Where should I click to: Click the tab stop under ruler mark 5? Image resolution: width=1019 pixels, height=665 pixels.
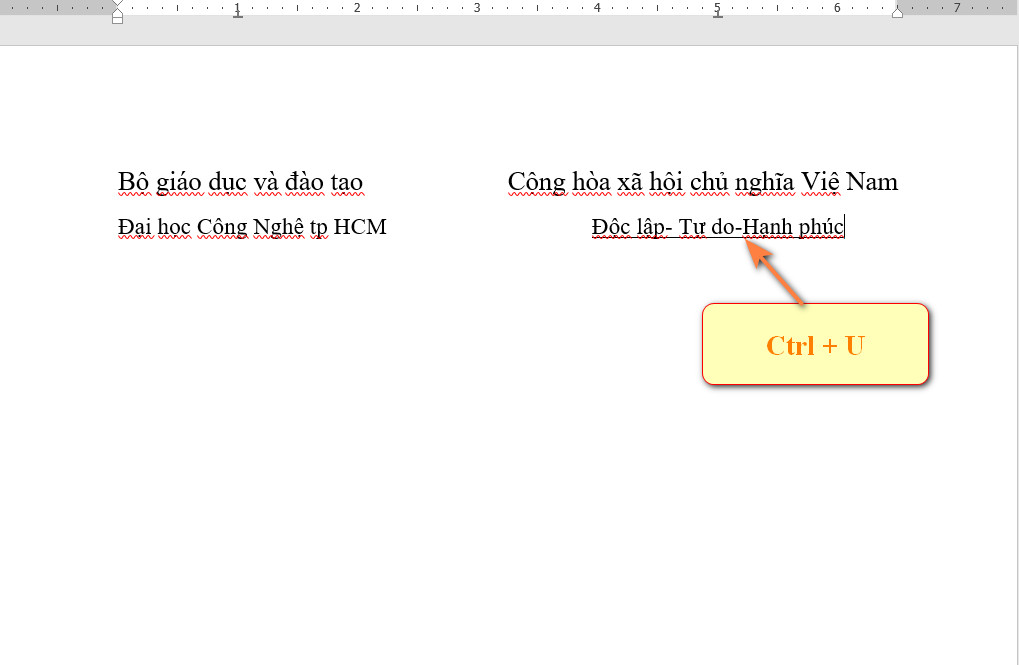tap(717, 15)
